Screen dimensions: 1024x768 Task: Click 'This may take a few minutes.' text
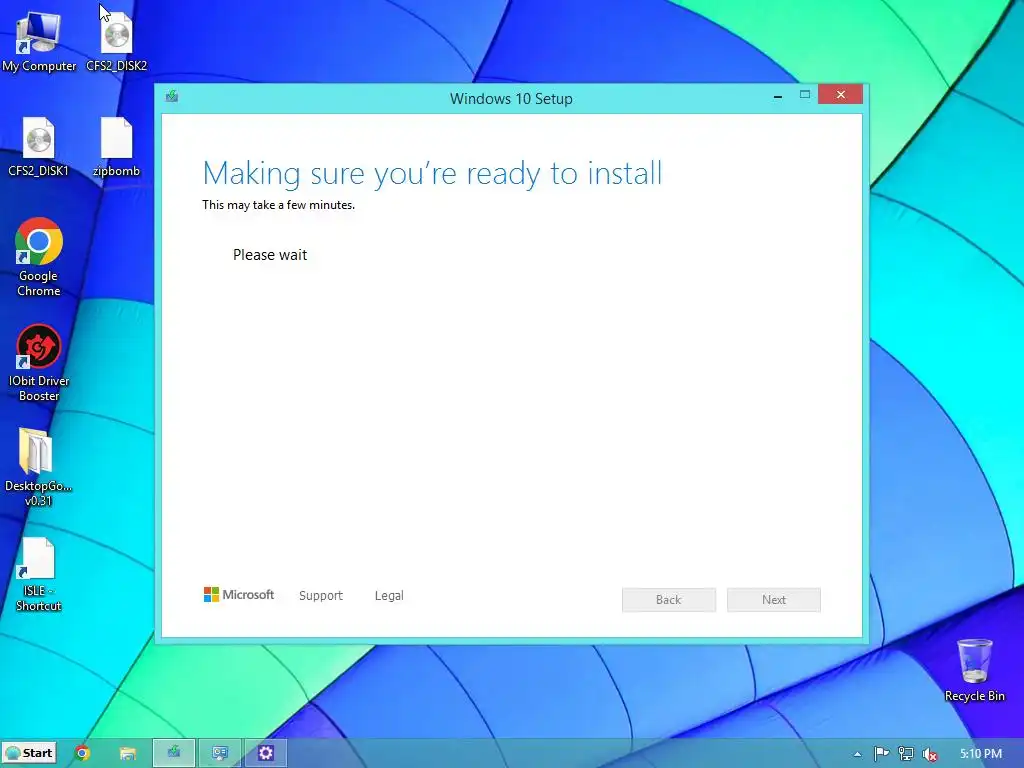278,205
